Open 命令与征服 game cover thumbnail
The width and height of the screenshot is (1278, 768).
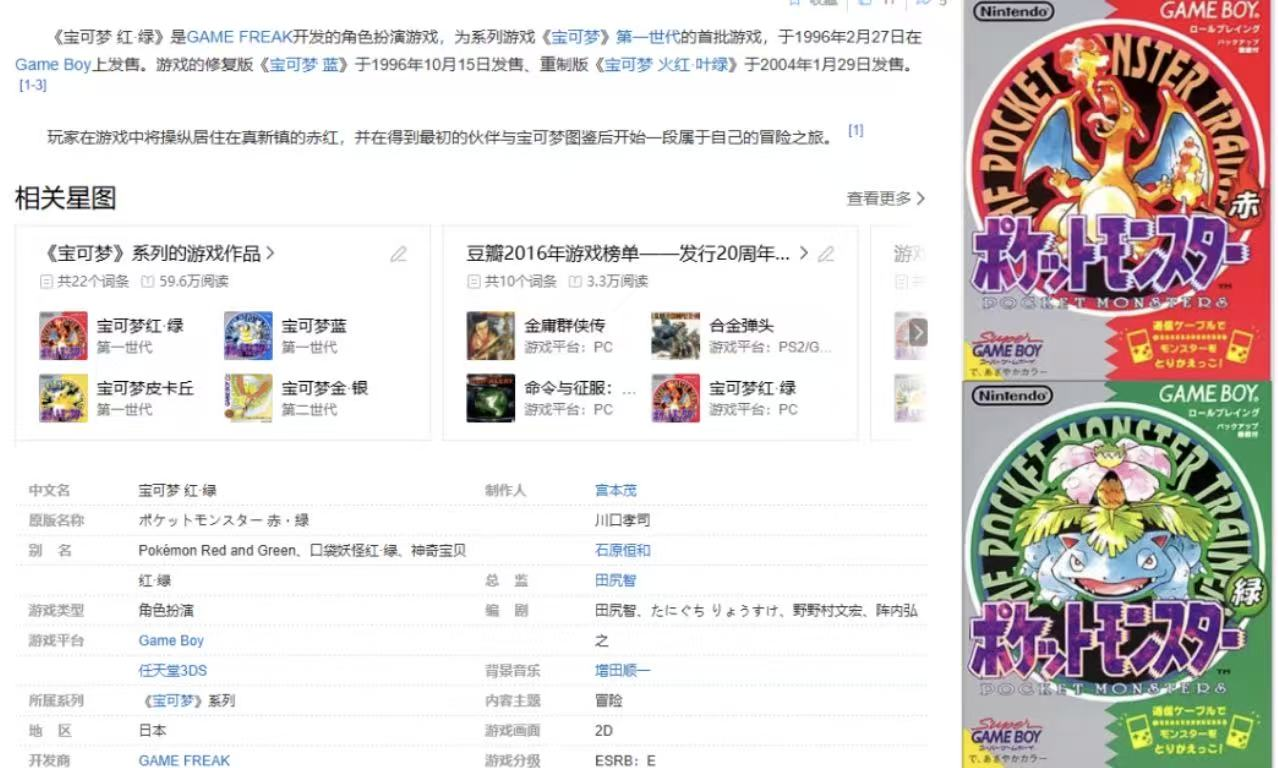pos(490,398)
